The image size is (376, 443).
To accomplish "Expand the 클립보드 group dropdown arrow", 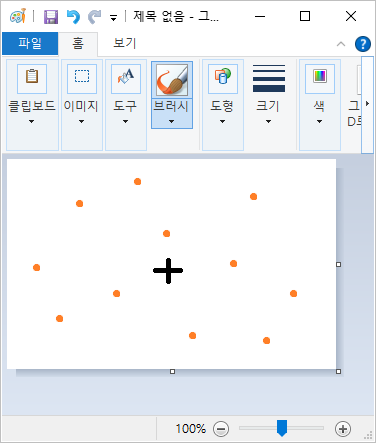I will [x=31, y=122].
